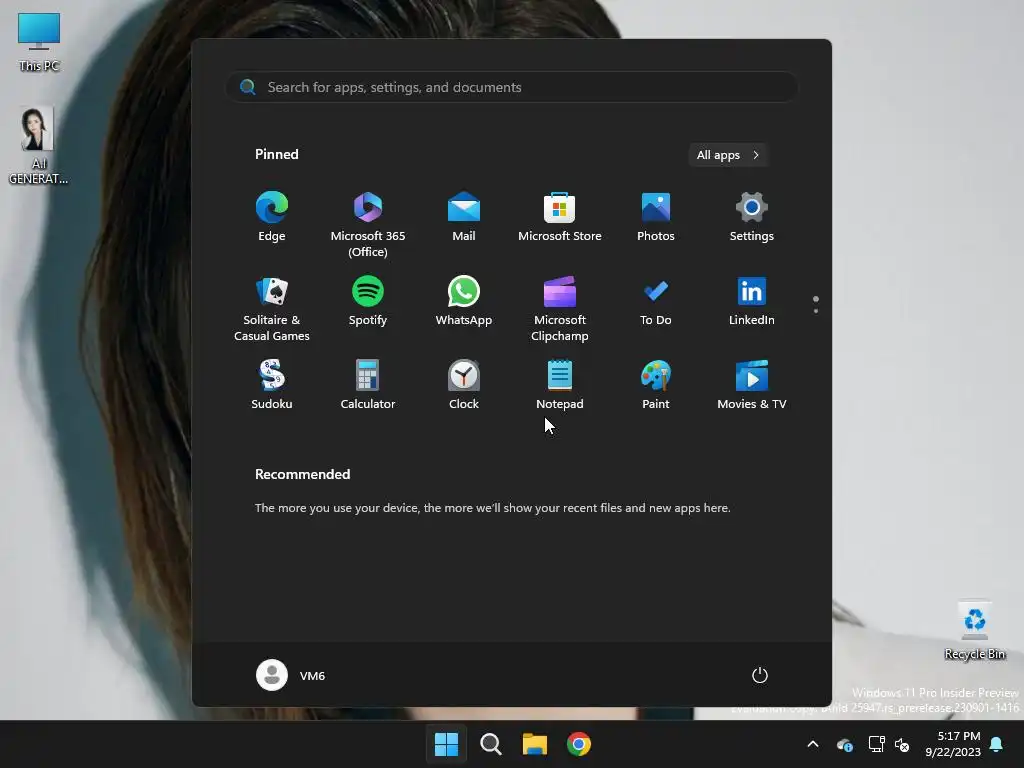Open Microsoft Store

(x=560, y=217)
